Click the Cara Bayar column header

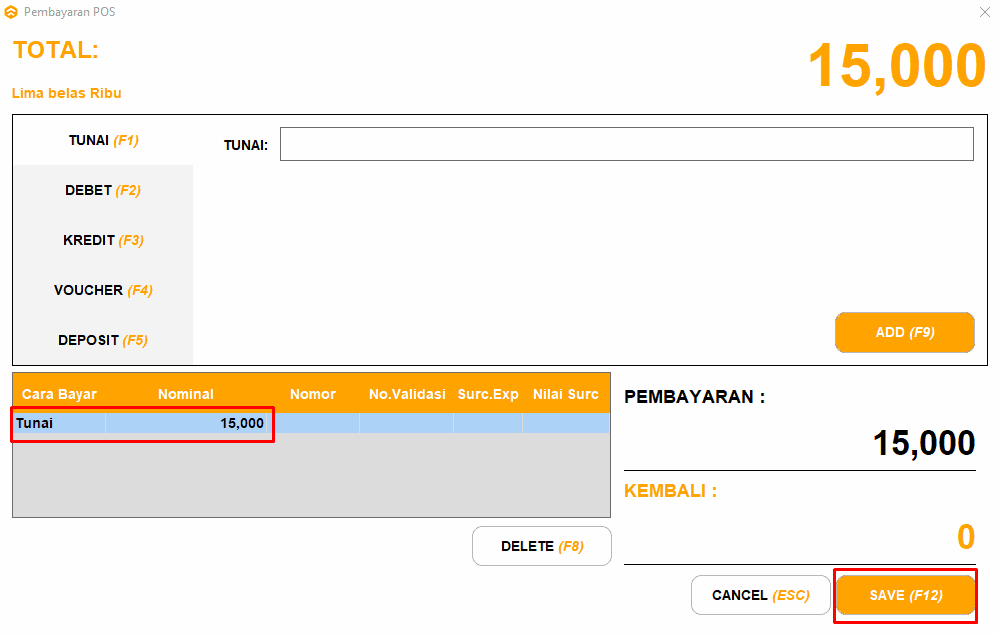tap(59, 394)
